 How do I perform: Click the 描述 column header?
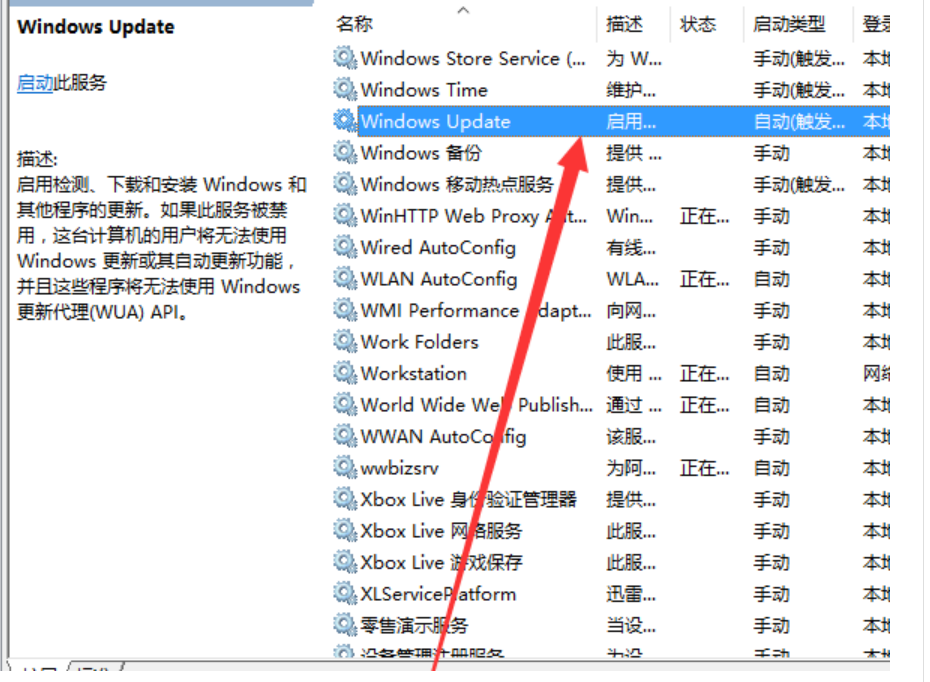pos(624,24)
